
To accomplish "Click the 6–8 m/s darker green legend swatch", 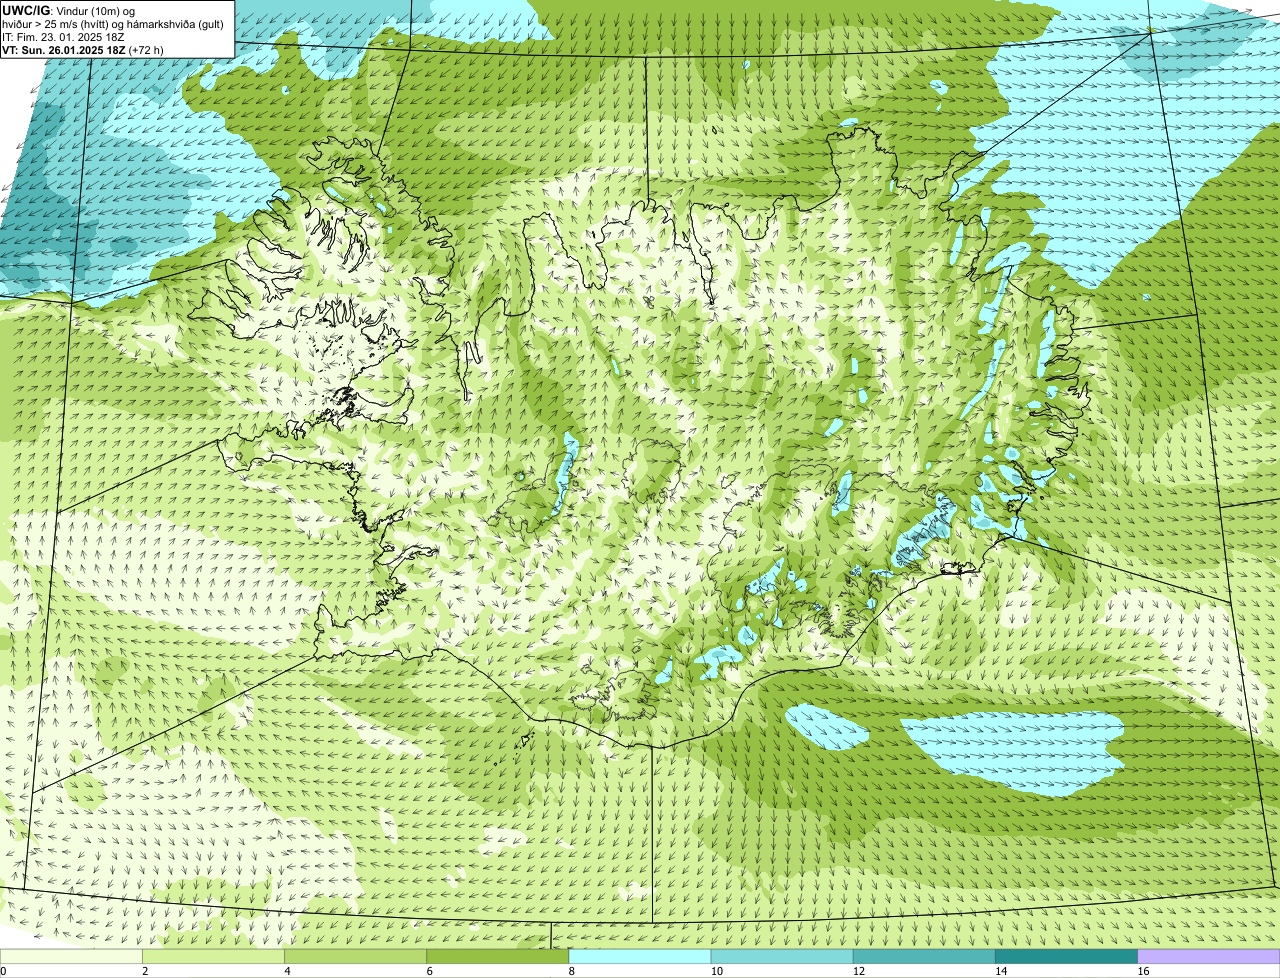I will [x=498, y=957].
